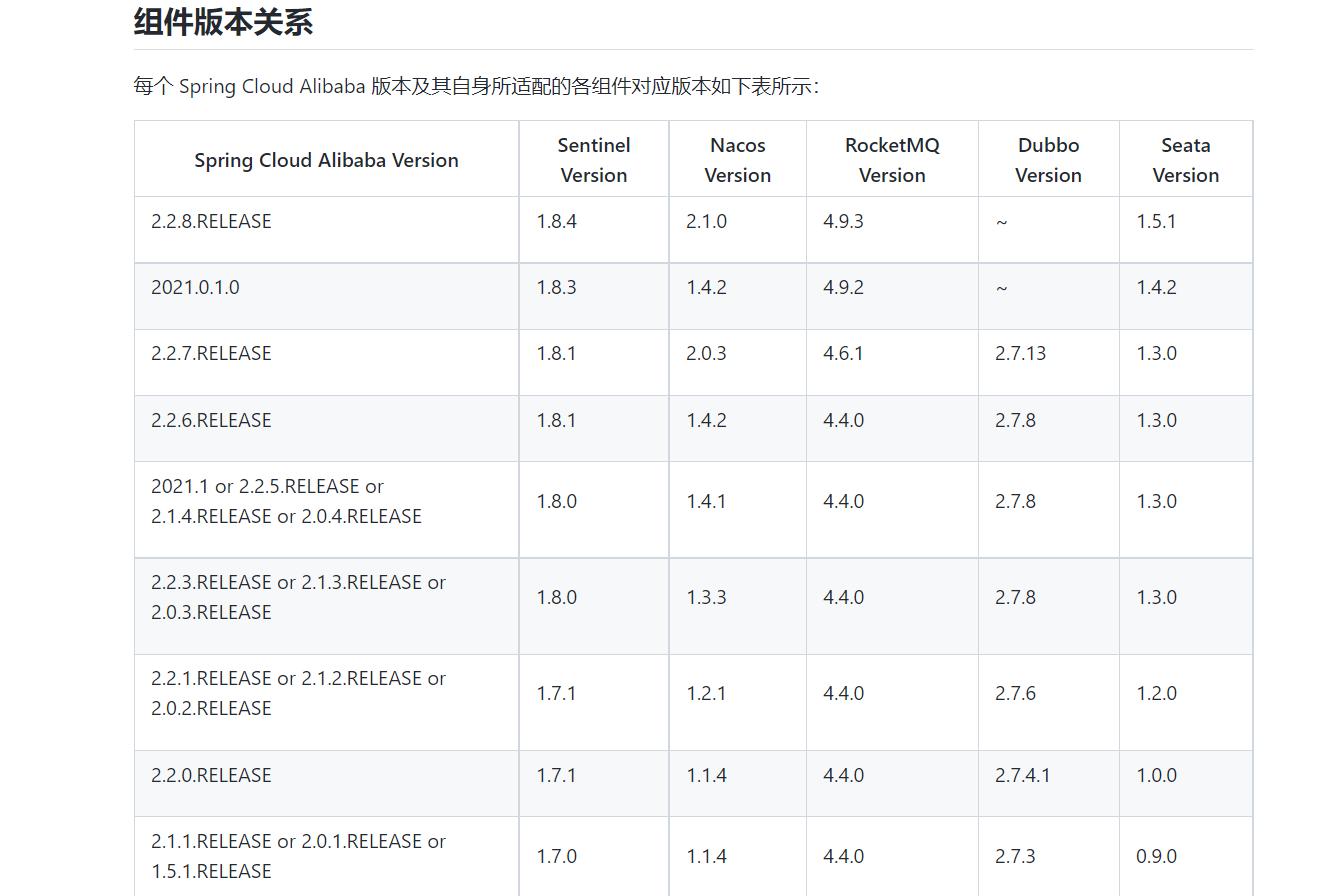Click RocketMQ "4.4.0" in the 2.2.6.RELEASE row
This screenshot has width=1330, height=896.
[843, 420]
